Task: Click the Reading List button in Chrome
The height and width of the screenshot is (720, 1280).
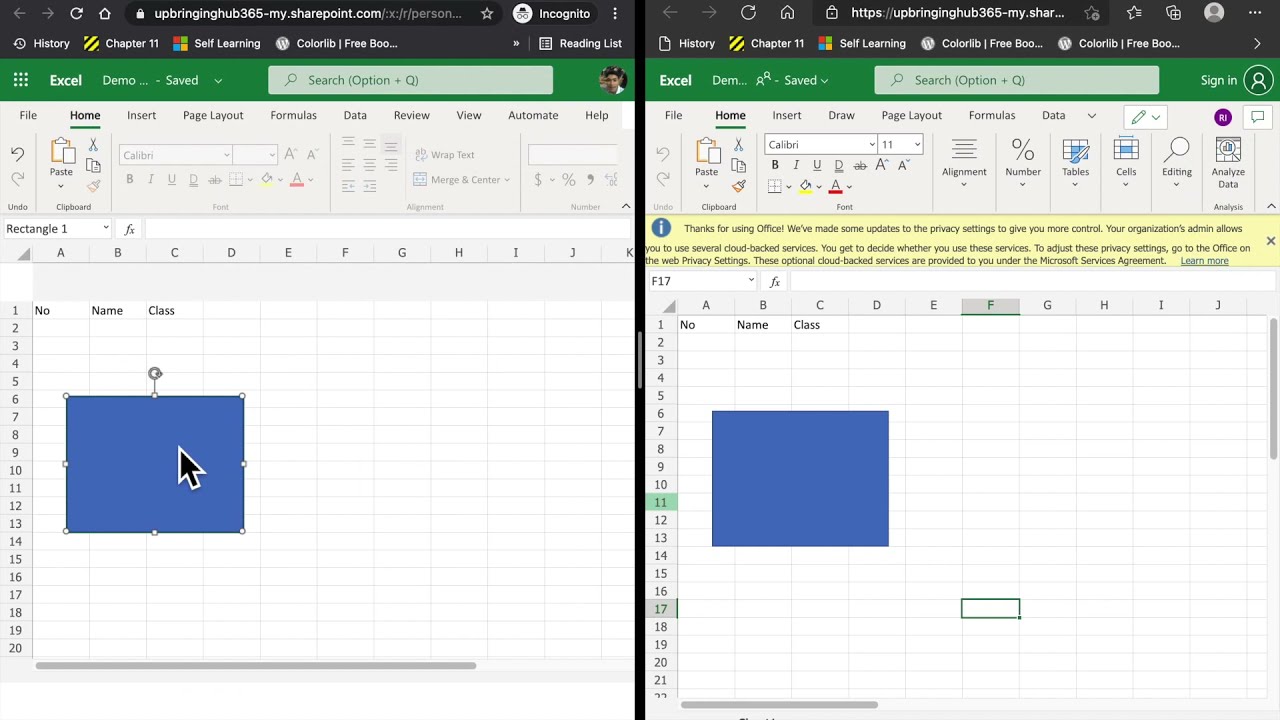Action: (580, 43)
